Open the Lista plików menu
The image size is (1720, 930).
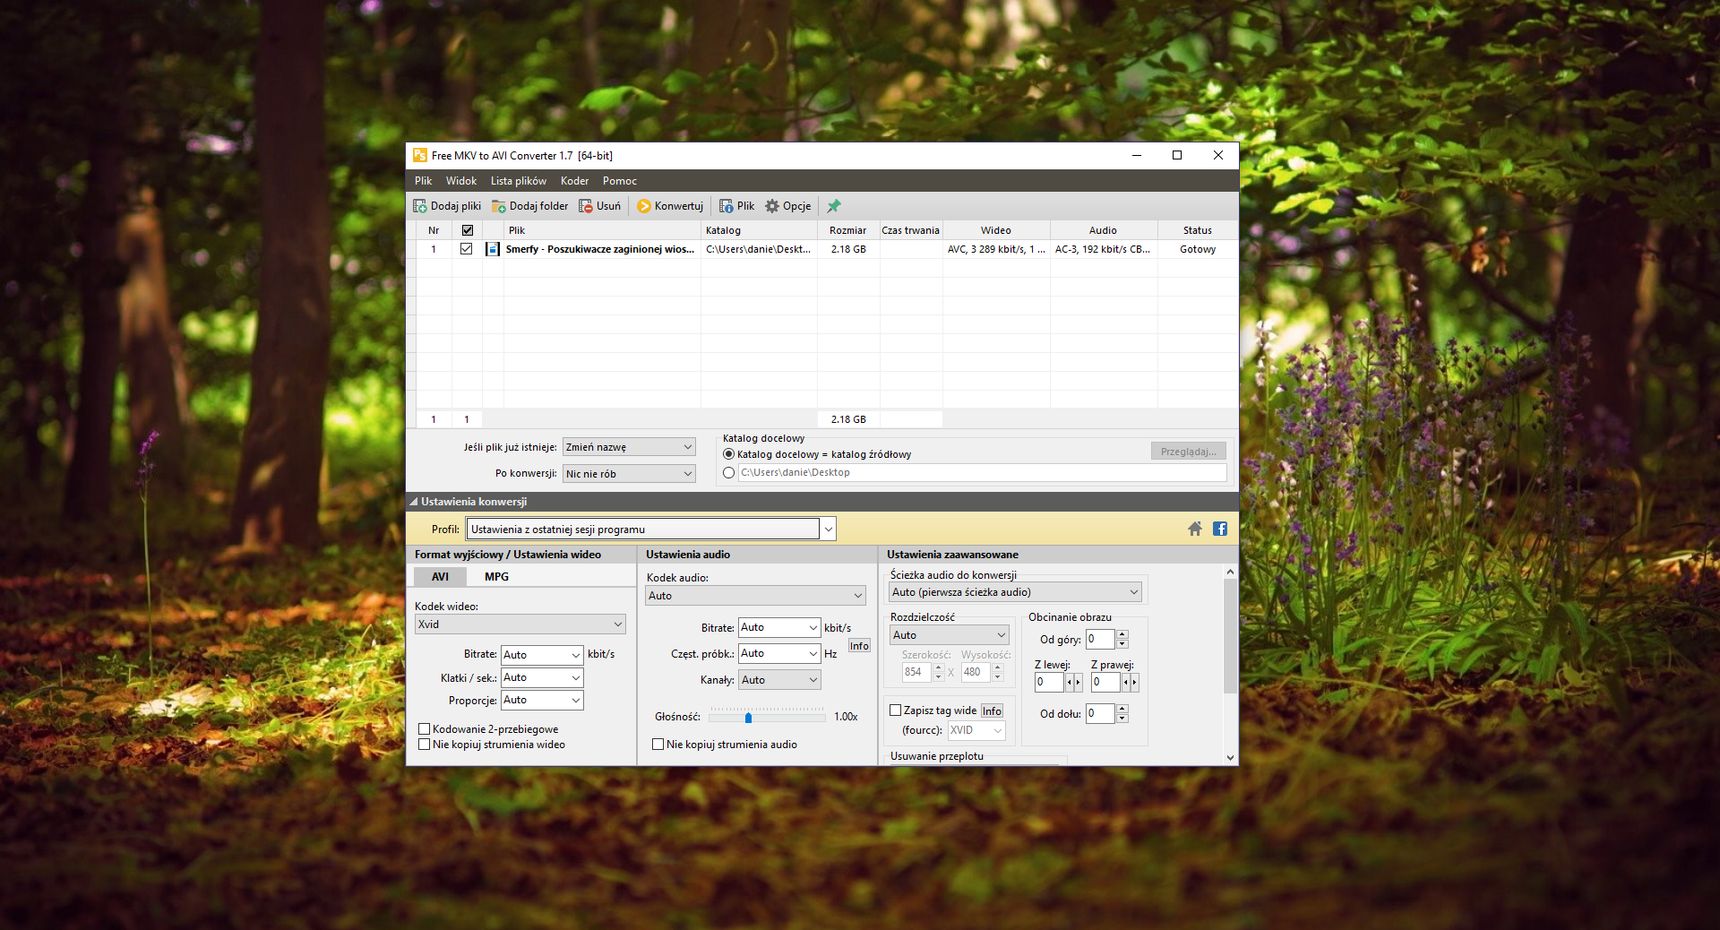point(518,181)
